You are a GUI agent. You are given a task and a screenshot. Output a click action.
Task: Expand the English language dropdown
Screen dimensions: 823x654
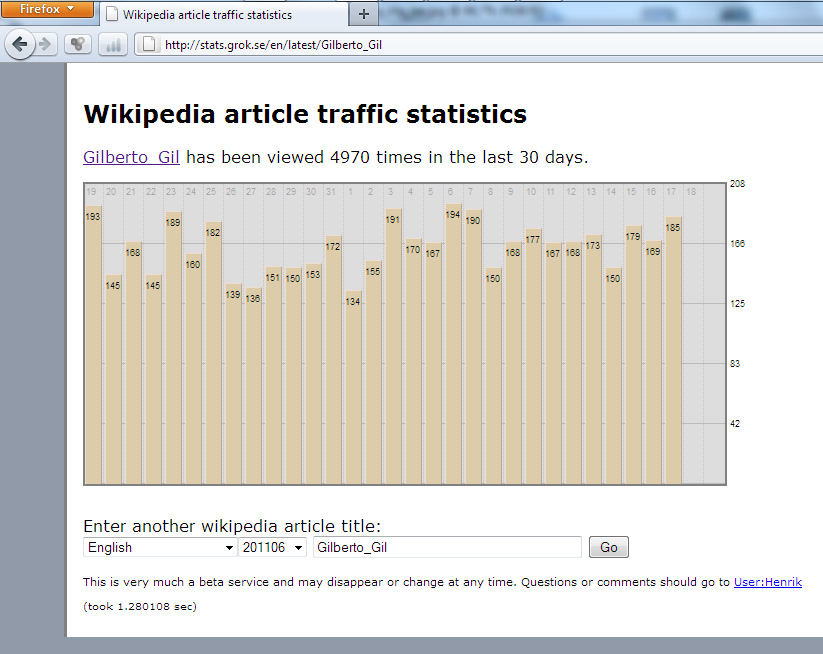pos(160,547)
